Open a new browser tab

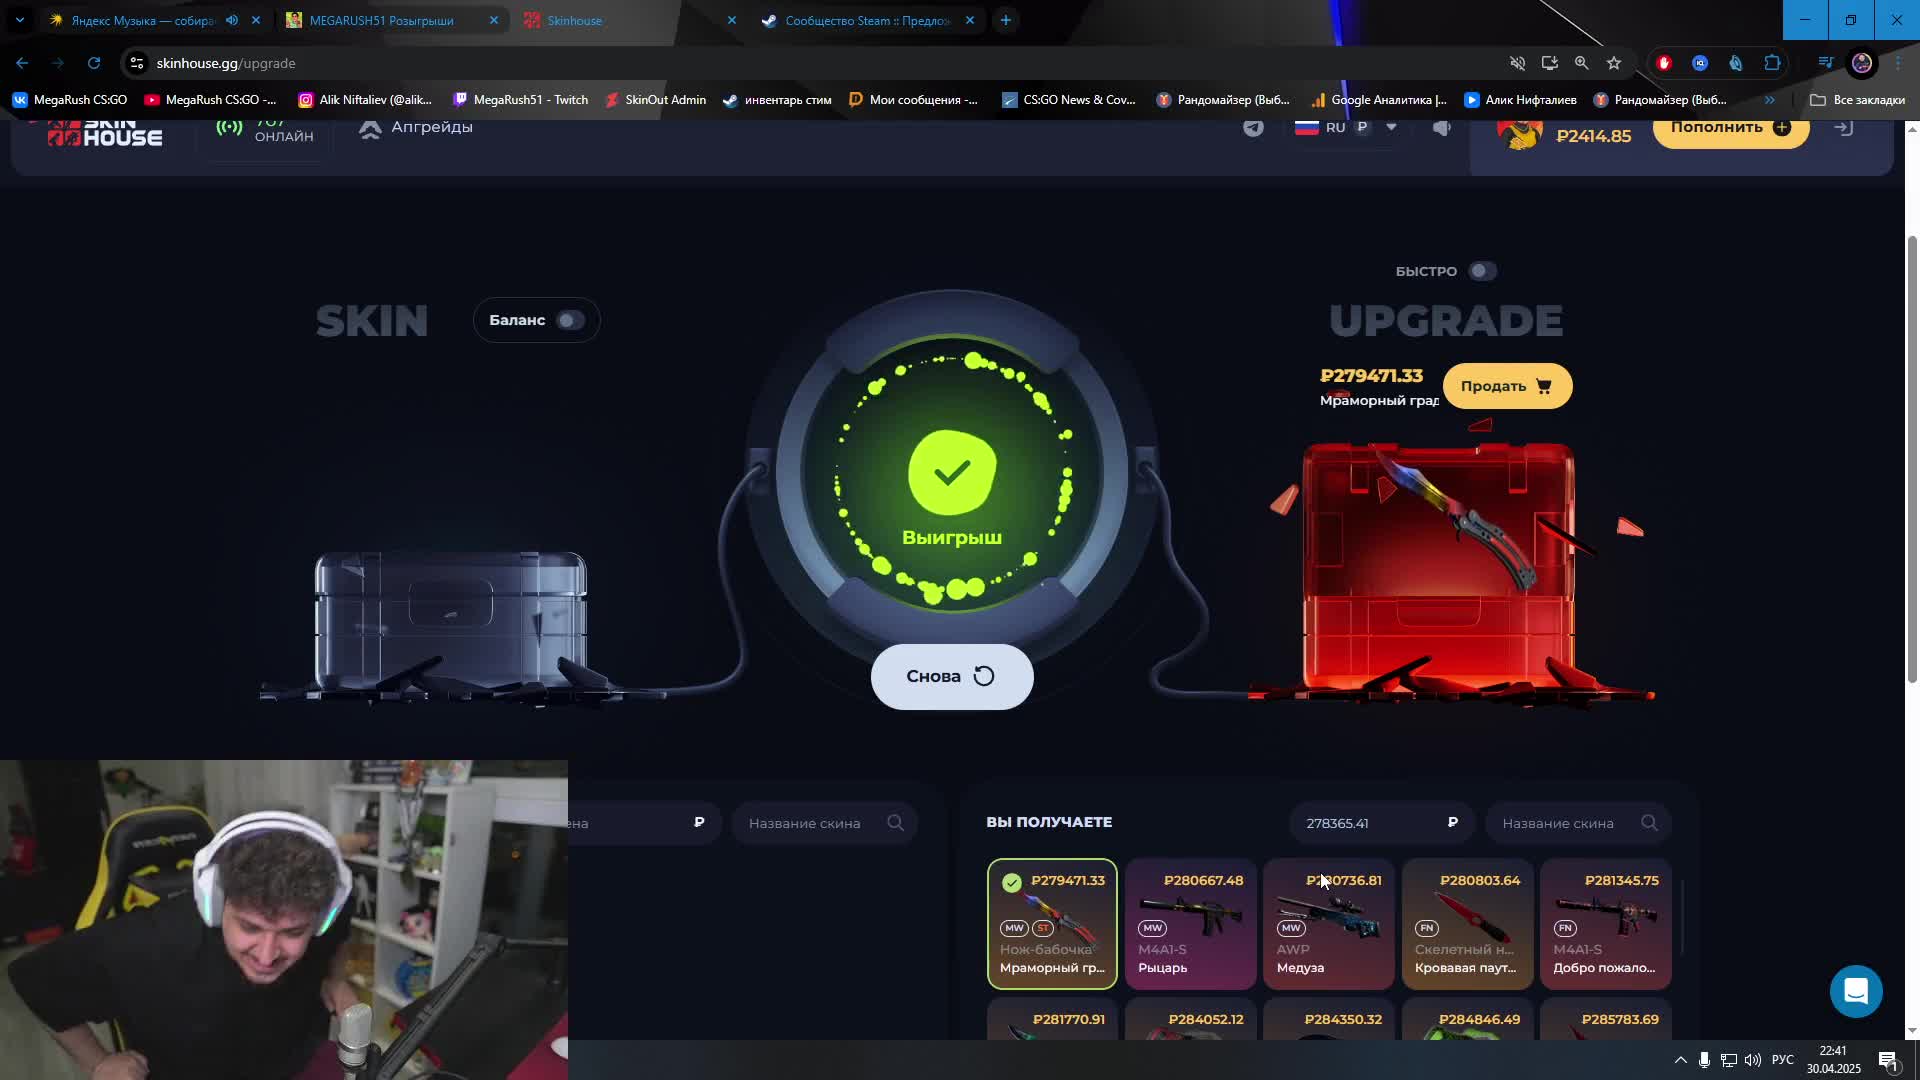coord(1006,20)
